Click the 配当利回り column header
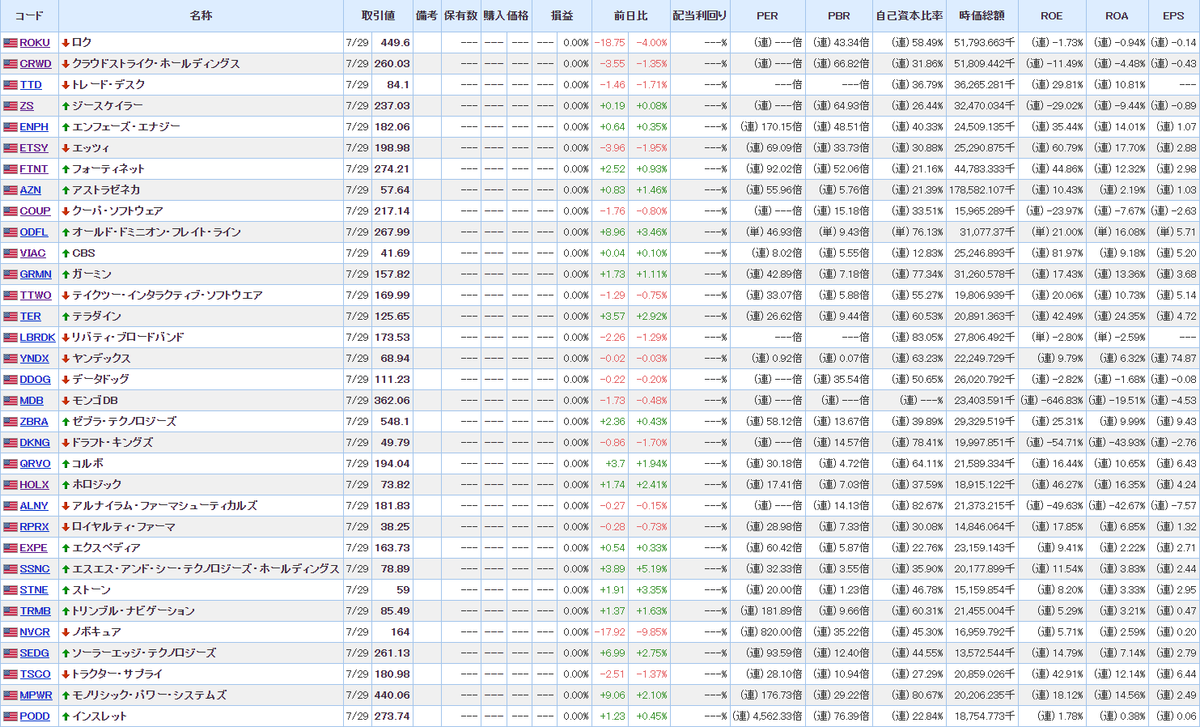The image size is (1200, 727). click(x=700, y=16)
